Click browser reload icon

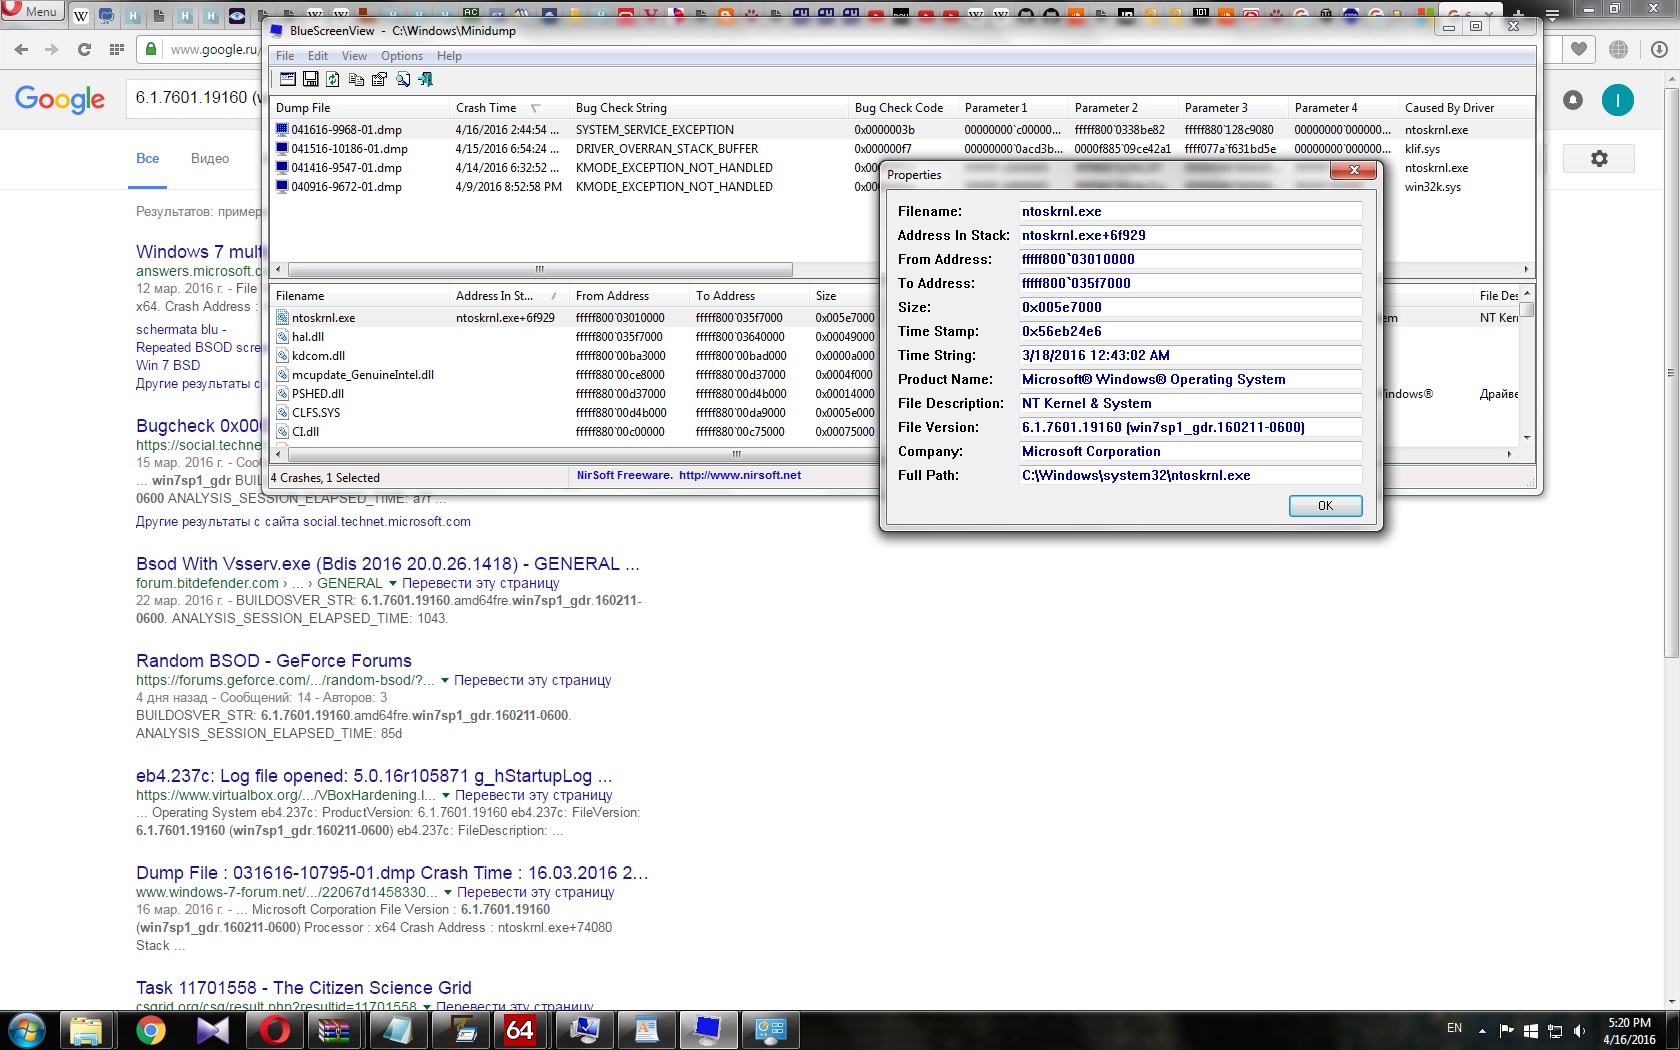[84, 49]
